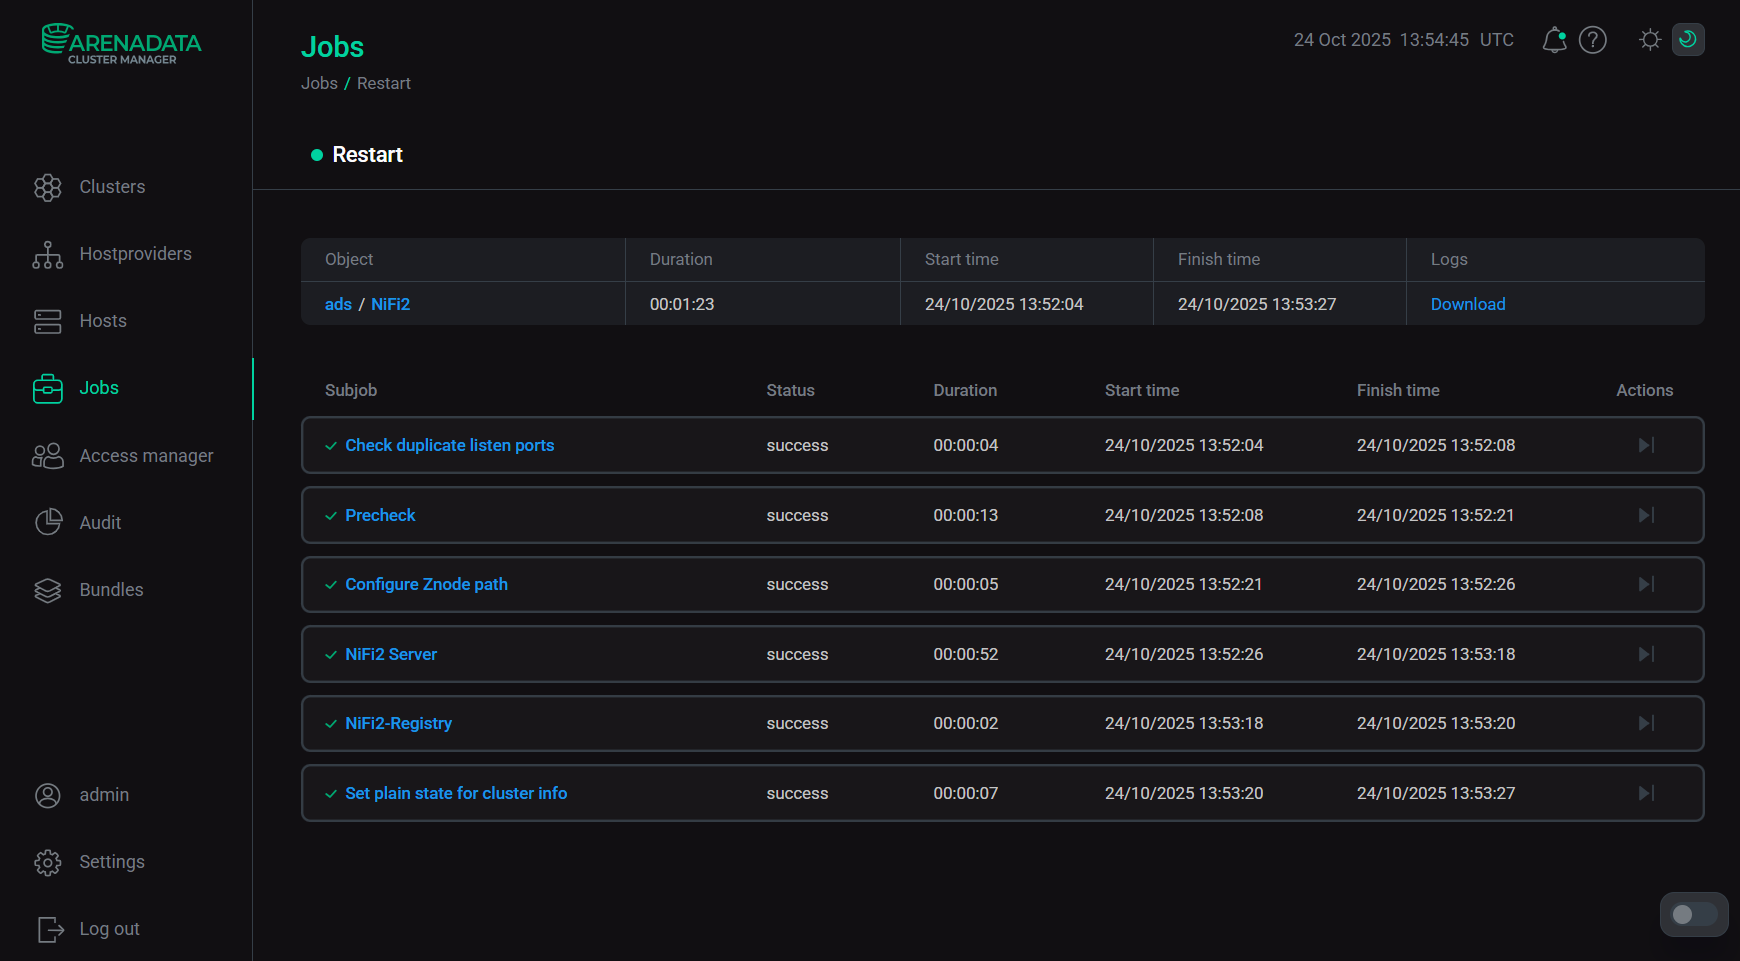Select dark theme moon icon
Image resolution: width=1740 pixels, height=961 pixels.
point(1688,40)
